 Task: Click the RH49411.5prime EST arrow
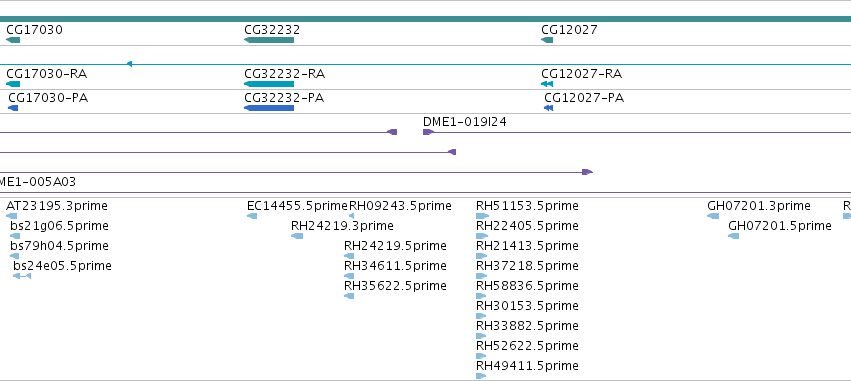[481, 376]
